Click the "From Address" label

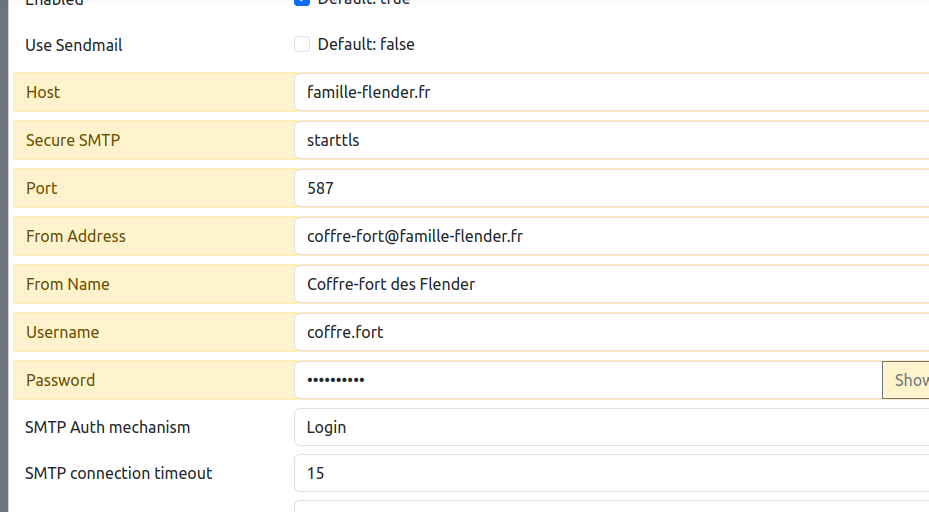tap(76, 236)
